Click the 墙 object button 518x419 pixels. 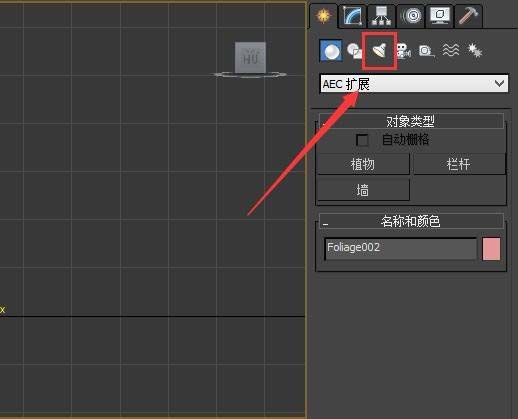[363, 190]
